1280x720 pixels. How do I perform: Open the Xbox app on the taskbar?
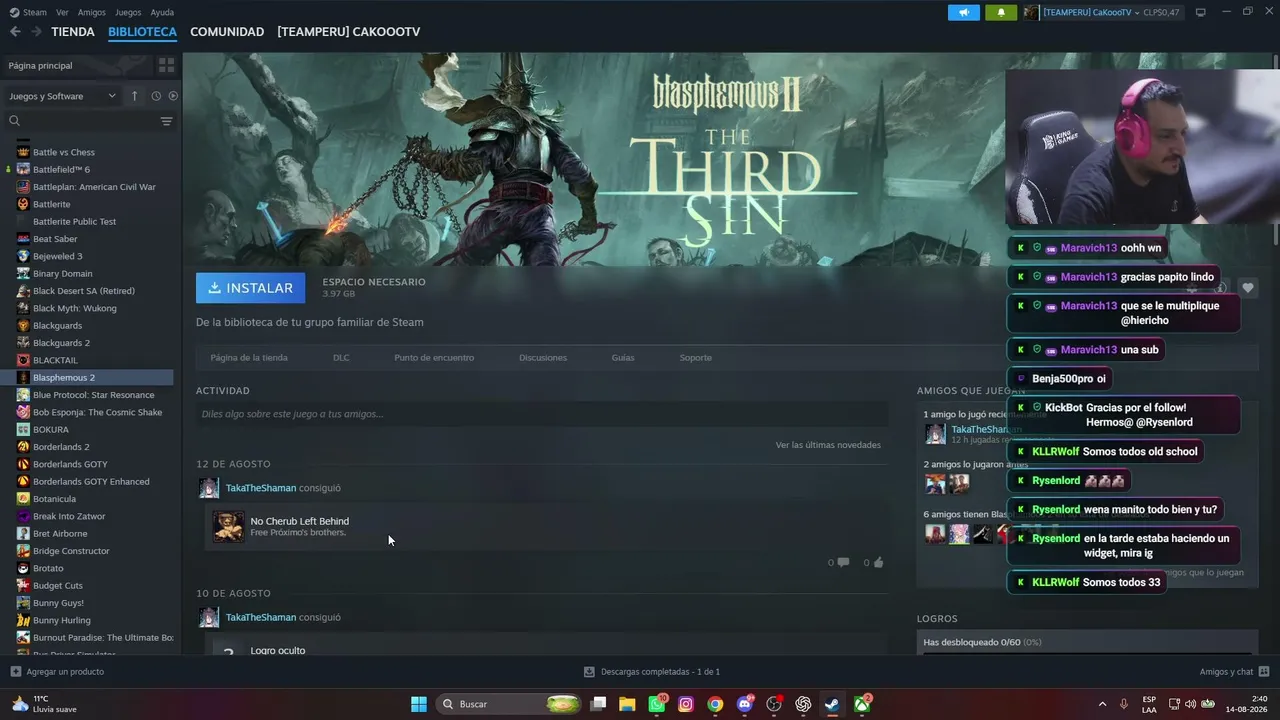861,704
